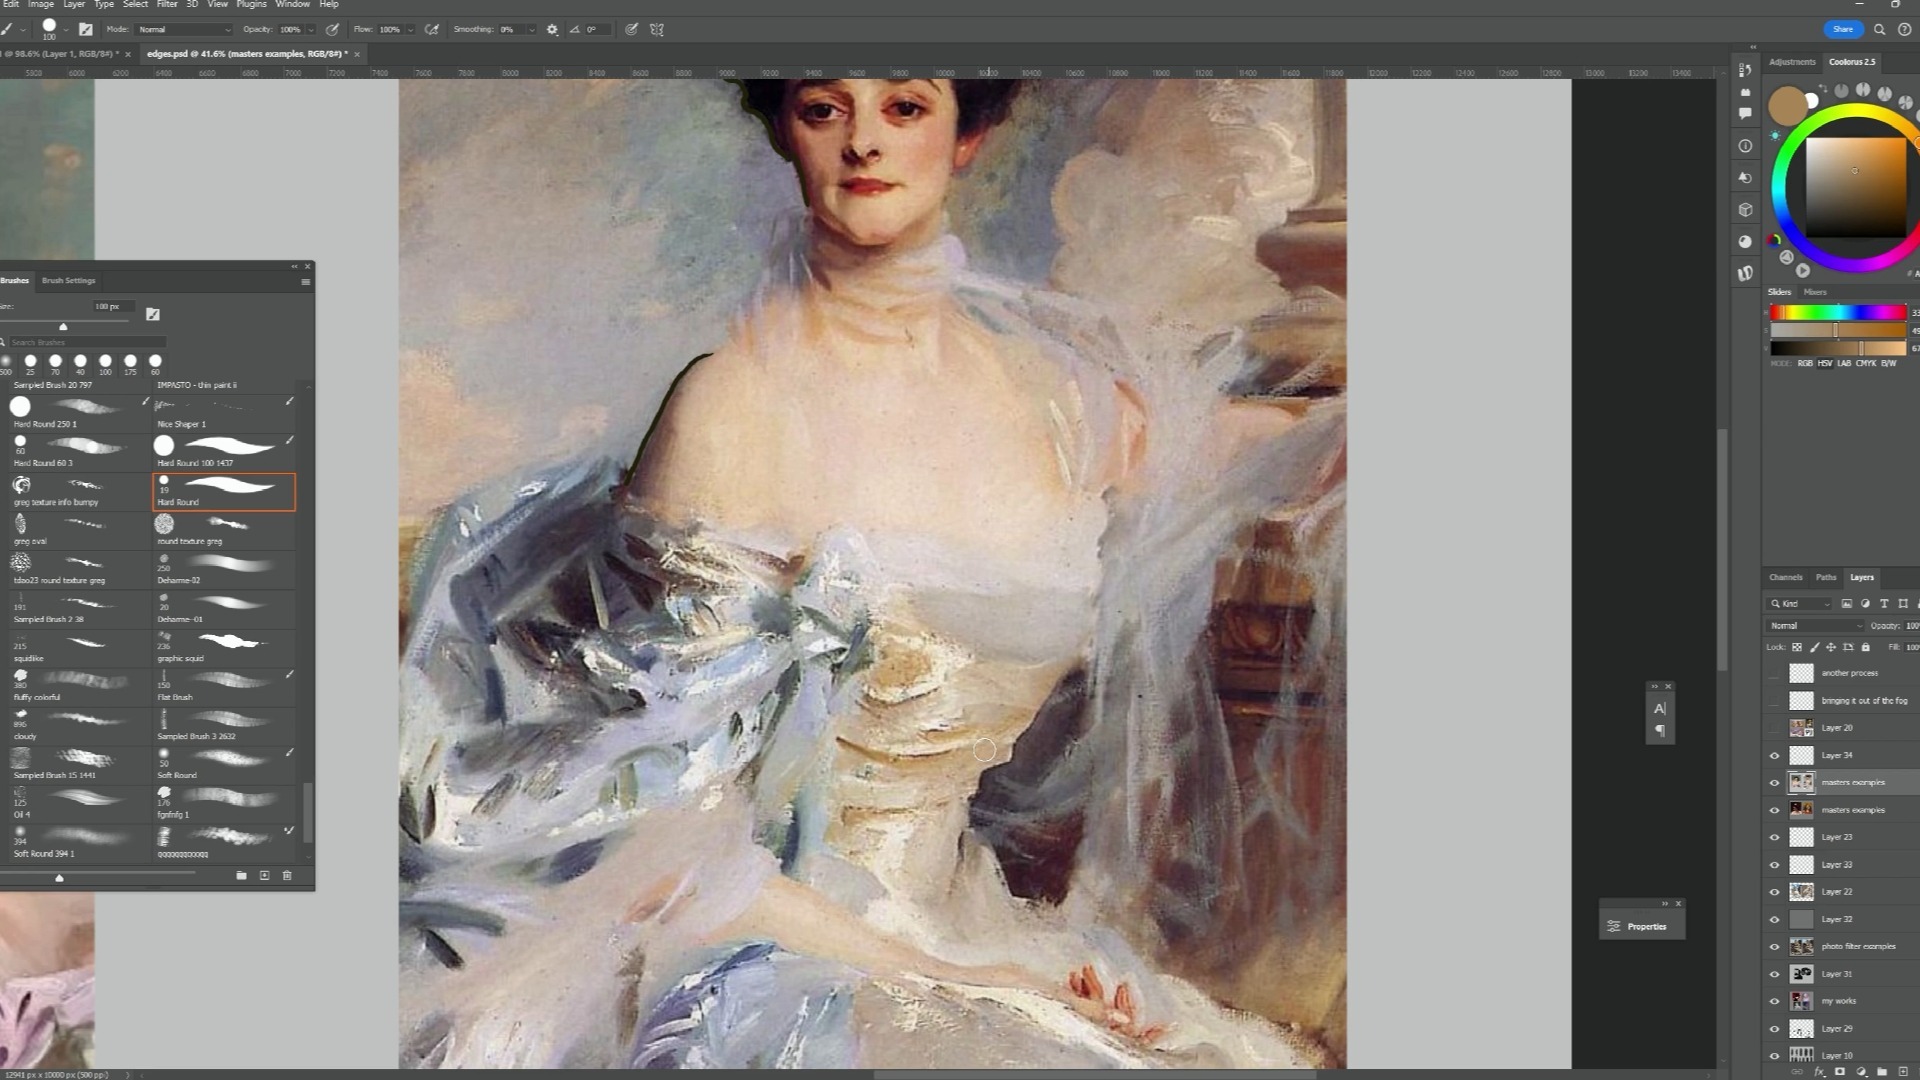1920x1080 pixels.
Task: Hide Layer 34 visibility eye
Action: point(1775,756)
